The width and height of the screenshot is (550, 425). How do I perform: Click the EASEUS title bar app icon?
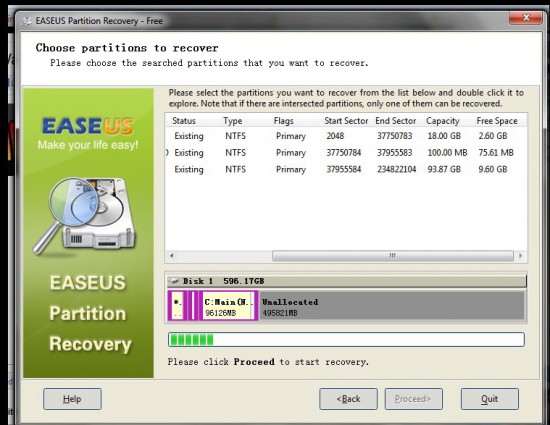(27, 21)
